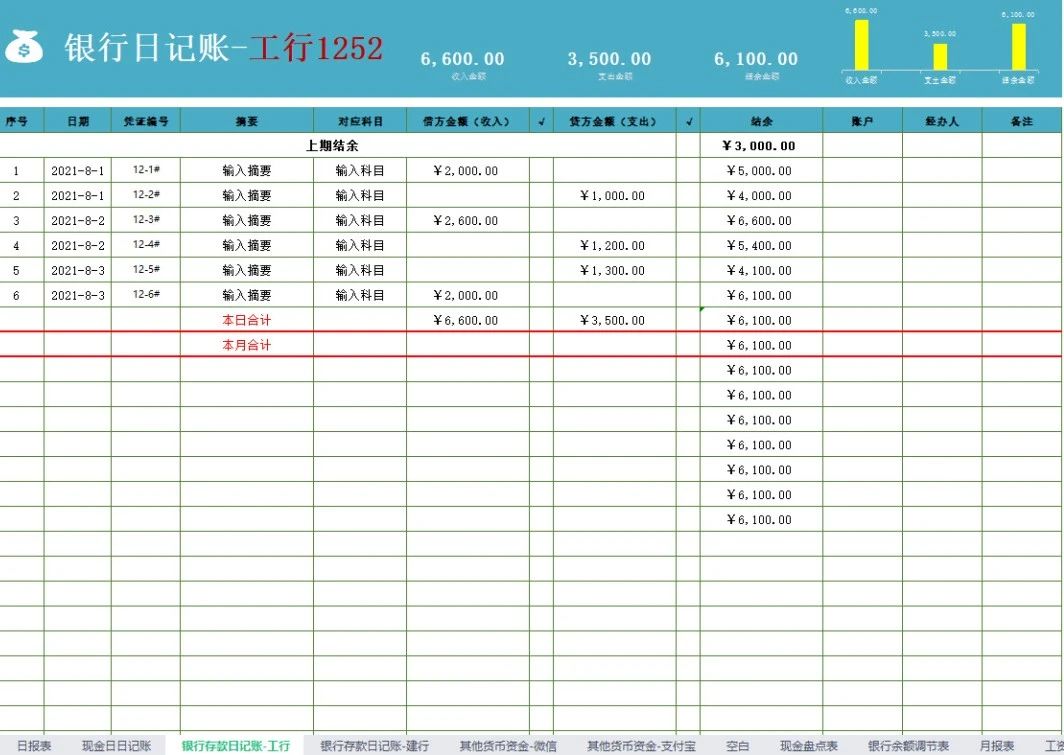Open the 银行存款日记账-建行 sheet tab
The height and width of the screenshot is (755, 1064).
[x=374, y=745]
